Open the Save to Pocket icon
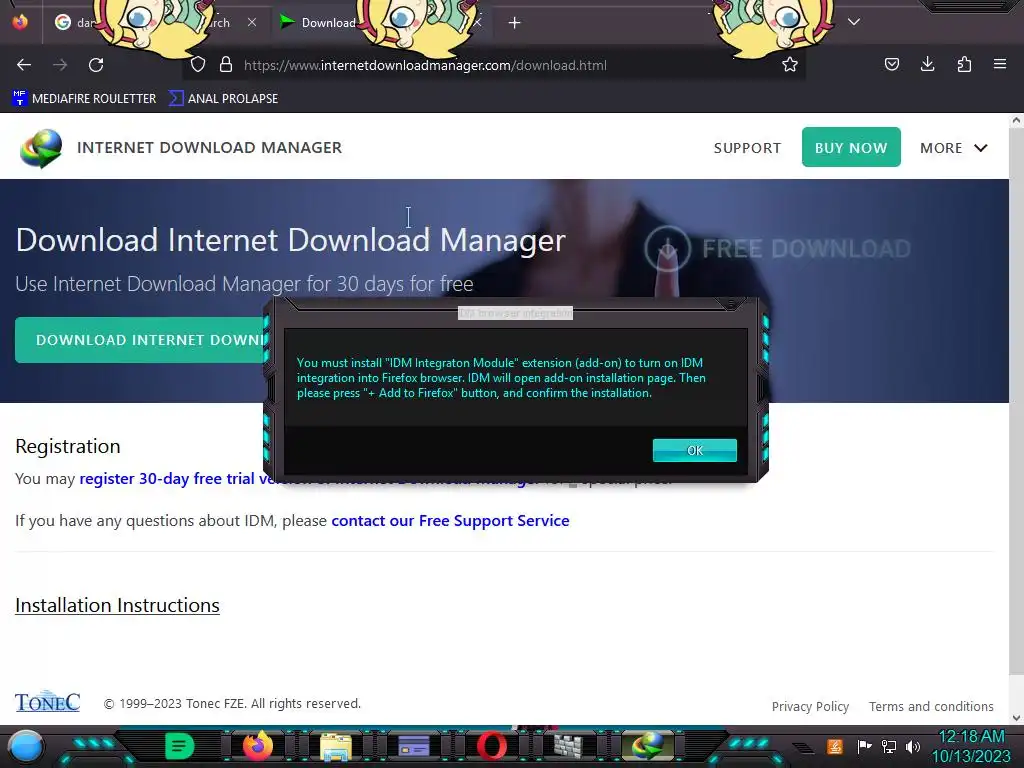Screen dimensions: 1024x768 tap(891, 64)
